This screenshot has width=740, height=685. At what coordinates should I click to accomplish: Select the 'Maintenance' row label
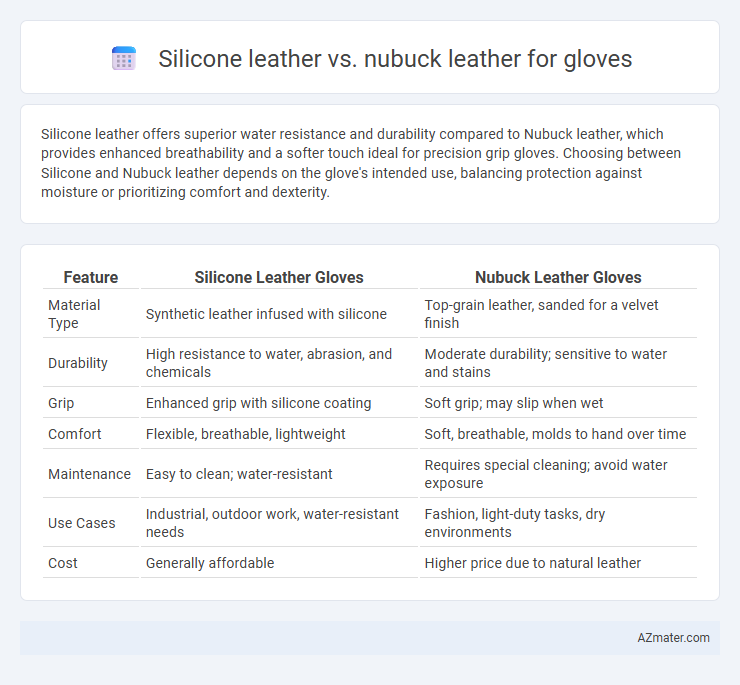[91, 474]
